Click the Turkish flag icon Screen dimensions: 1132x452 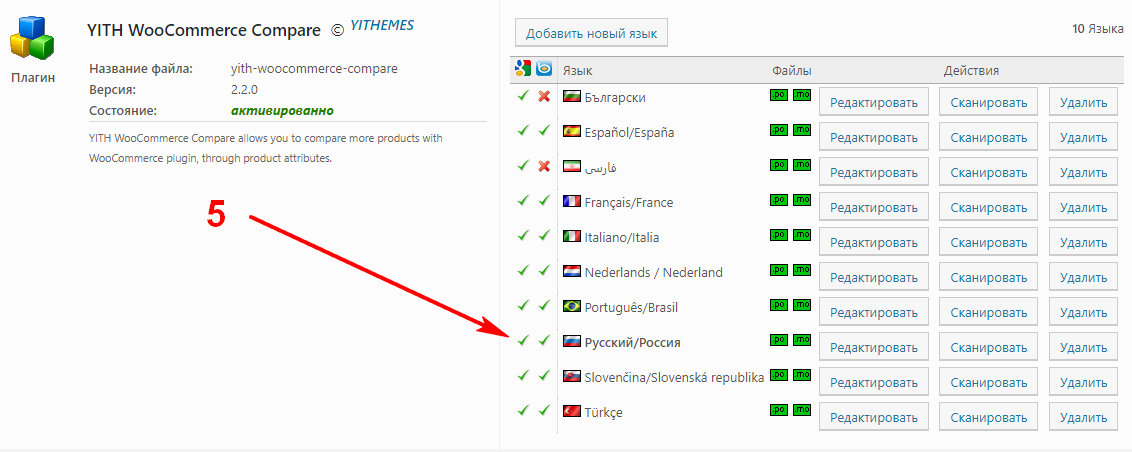[x=572, y=412]
